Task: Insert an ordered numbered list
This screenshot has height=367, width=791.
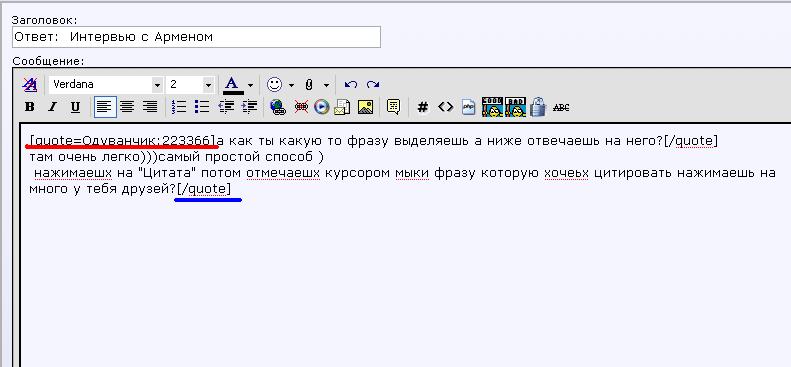Action: [x=179, y=107]
